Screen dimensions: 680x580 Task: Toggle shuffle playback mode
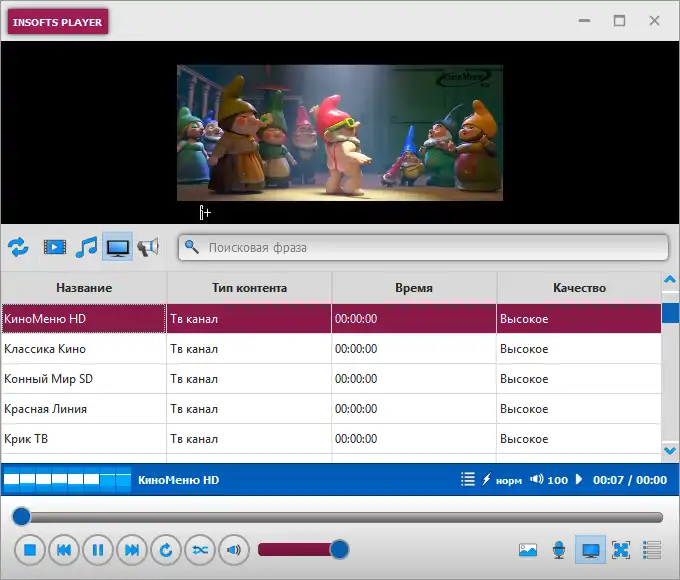click(200, 550)
